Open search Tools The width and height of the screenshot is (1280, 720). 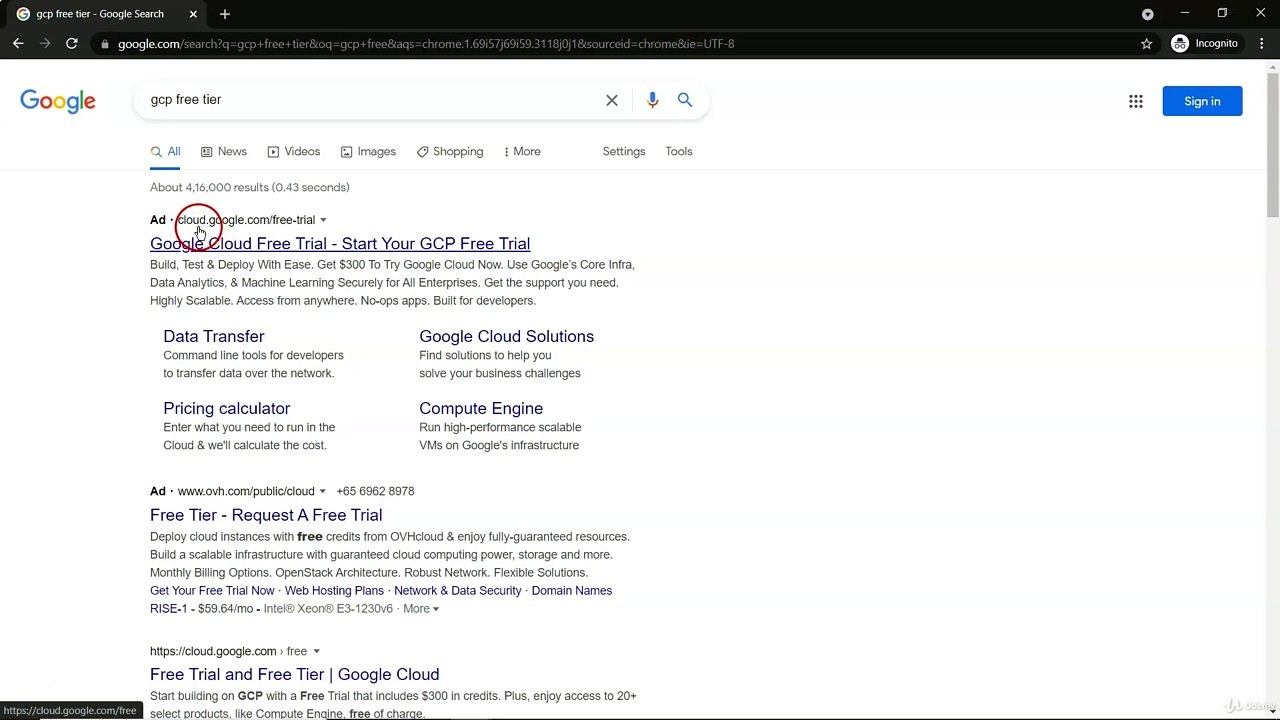click(679, 152)
